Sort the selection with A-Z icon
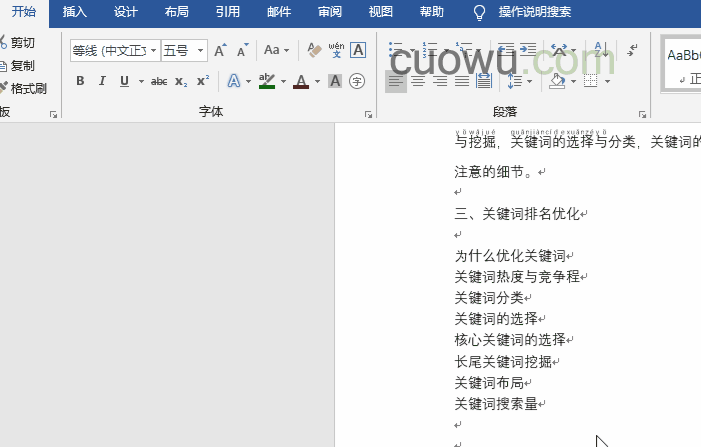Image resolution: width=701 pixels, height=447 pixels. (x=601, y=50)
